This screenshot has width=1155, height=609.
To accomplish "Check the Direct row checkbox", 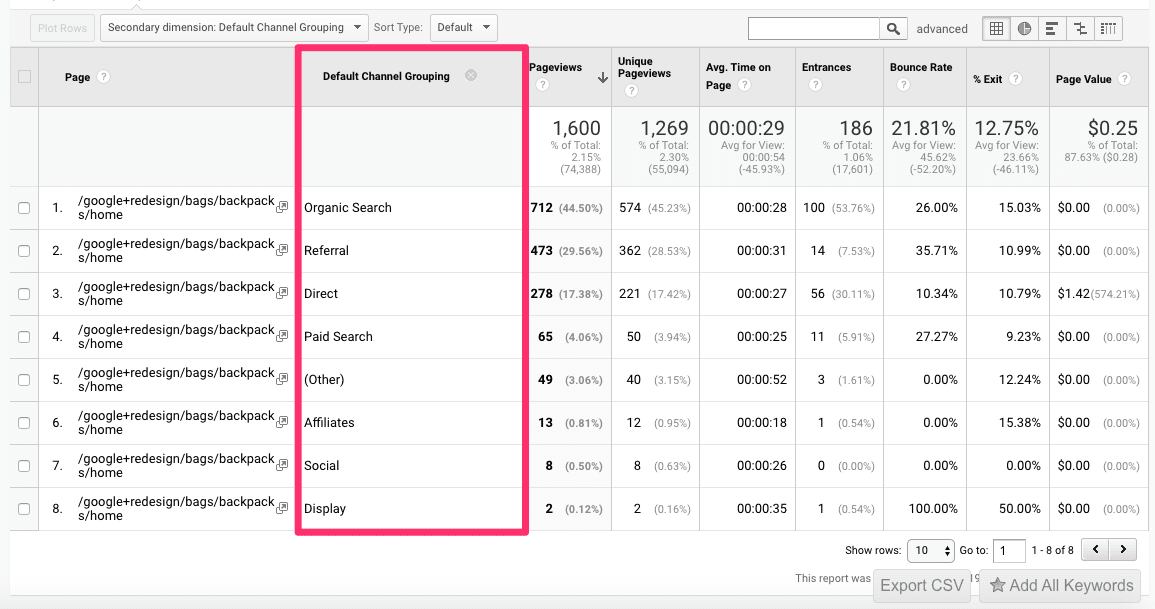I will (24, 294).
